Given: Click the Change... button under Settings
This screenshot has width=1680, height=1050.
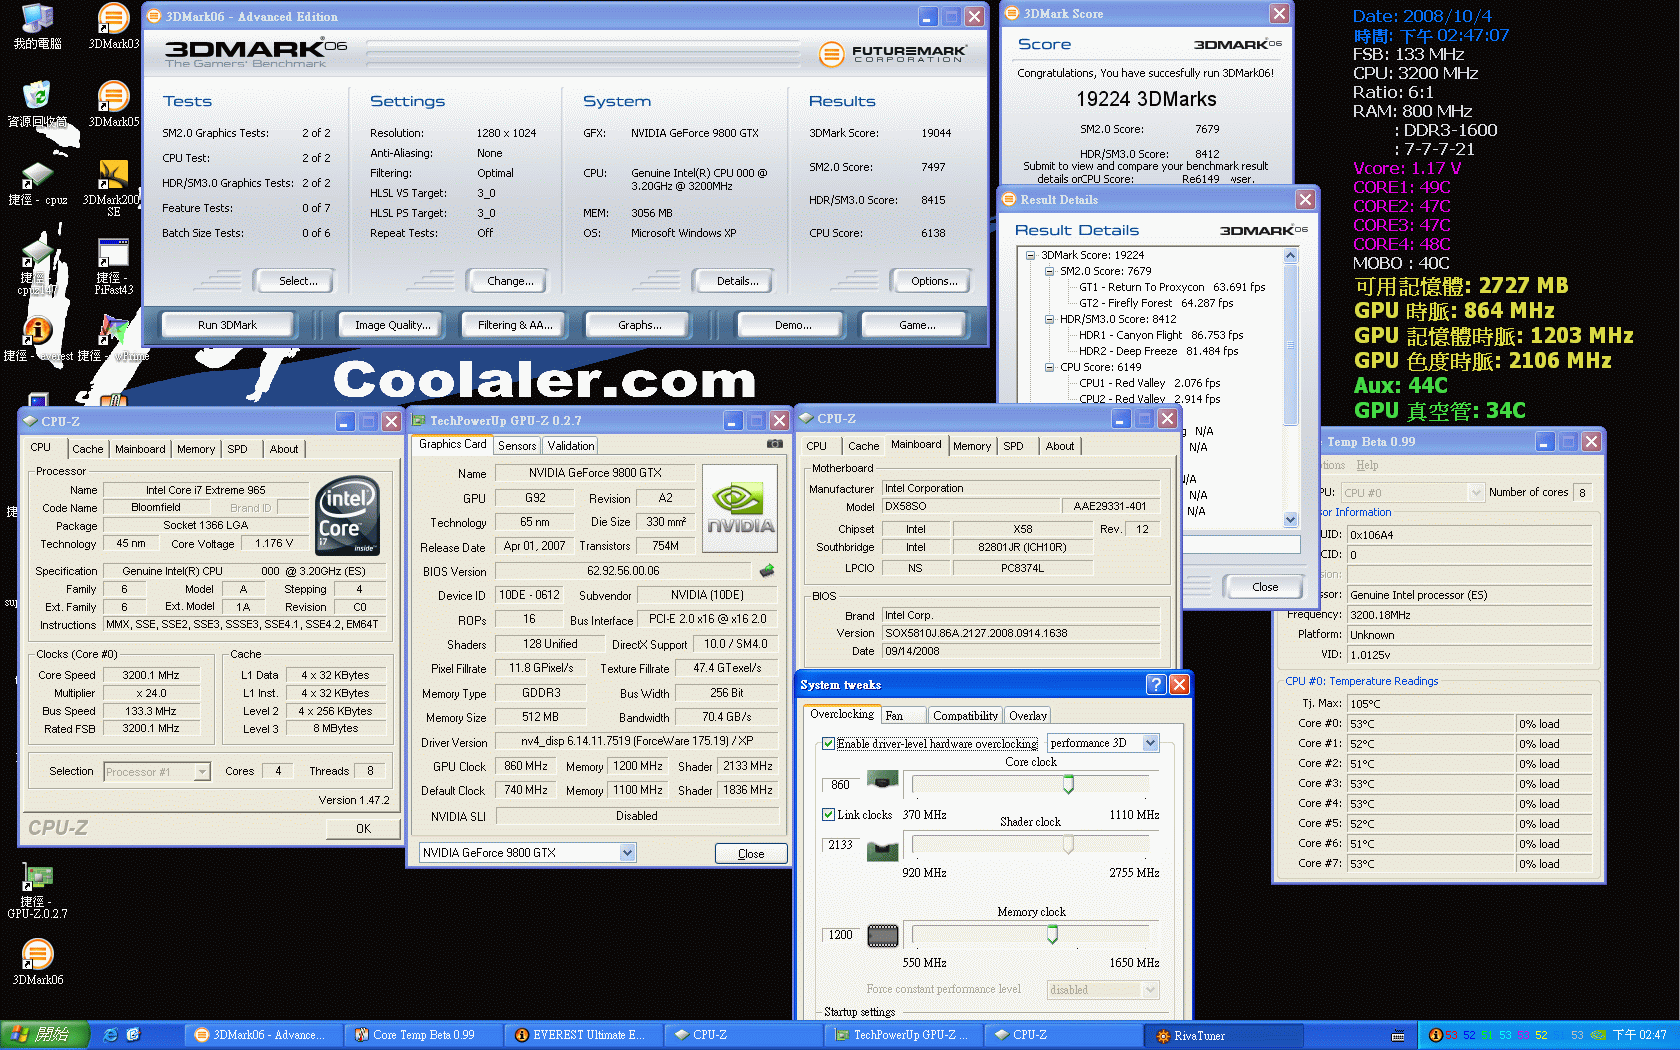Looking at the screenshot, I should click(510, 281).
